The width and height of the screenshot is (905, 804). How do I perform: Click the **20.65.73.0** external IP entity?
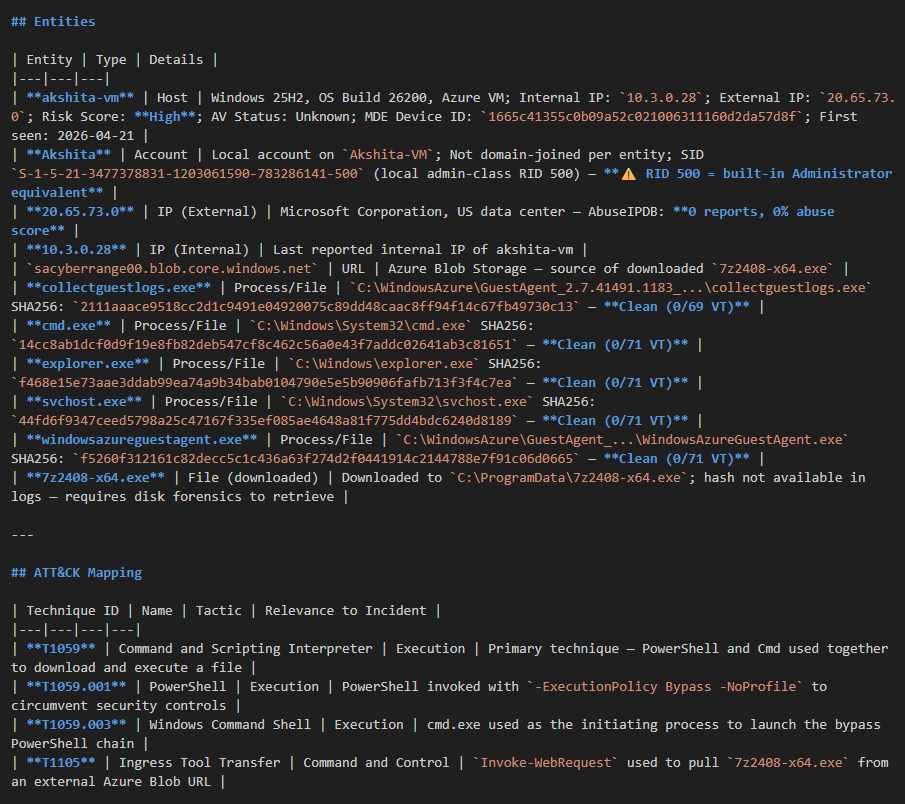[x=80, y=212]
